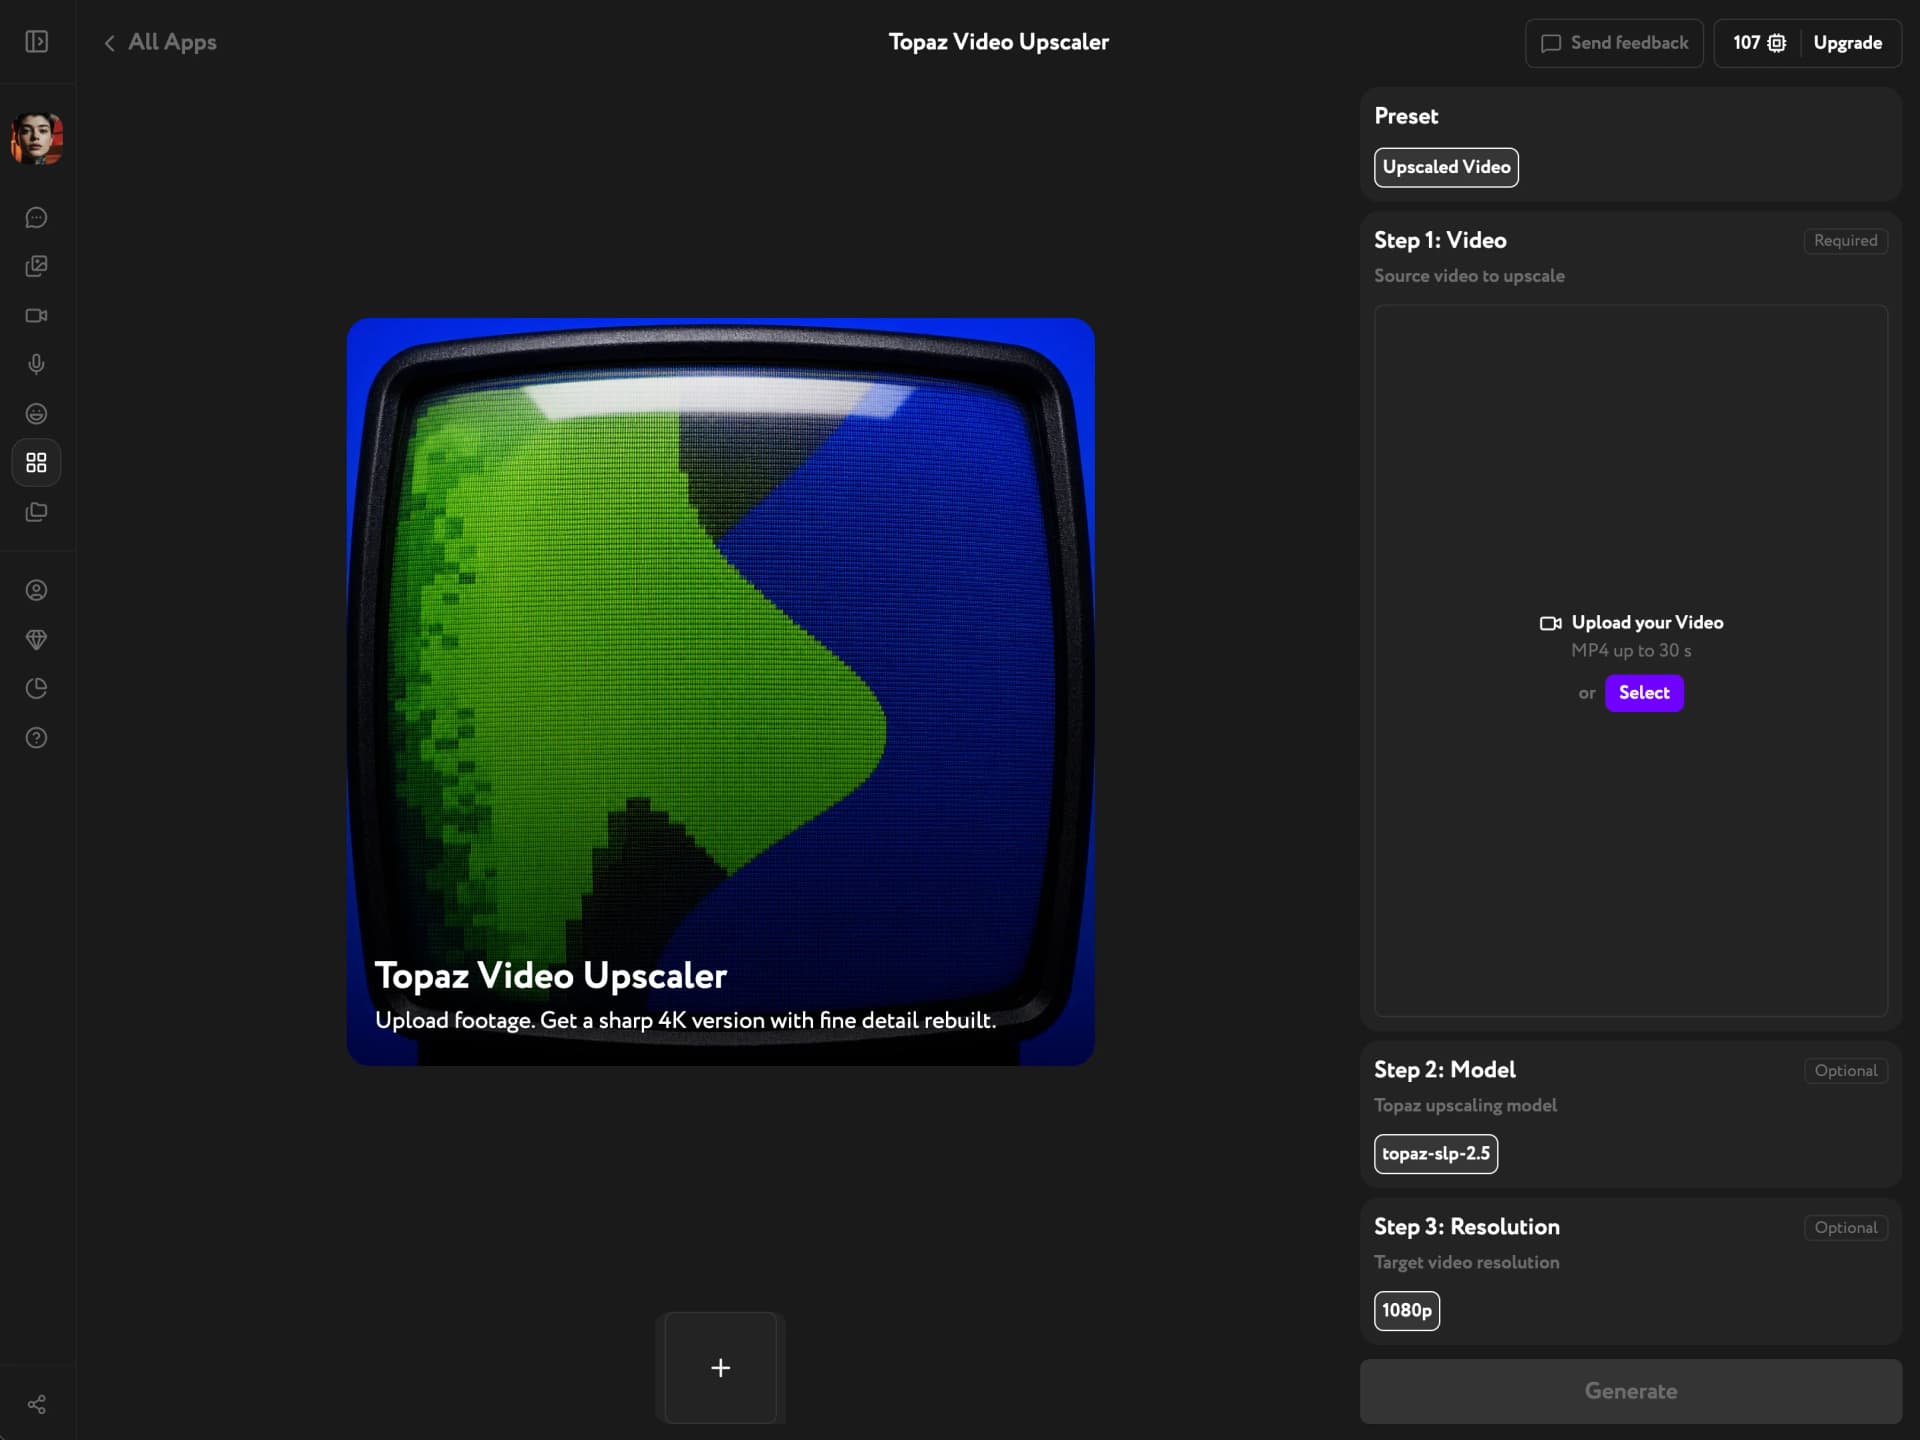Click the Topaz Video Upscaler preview image
The height and width of the screenshot is (1440, 1920).
(x=721, y=692)
